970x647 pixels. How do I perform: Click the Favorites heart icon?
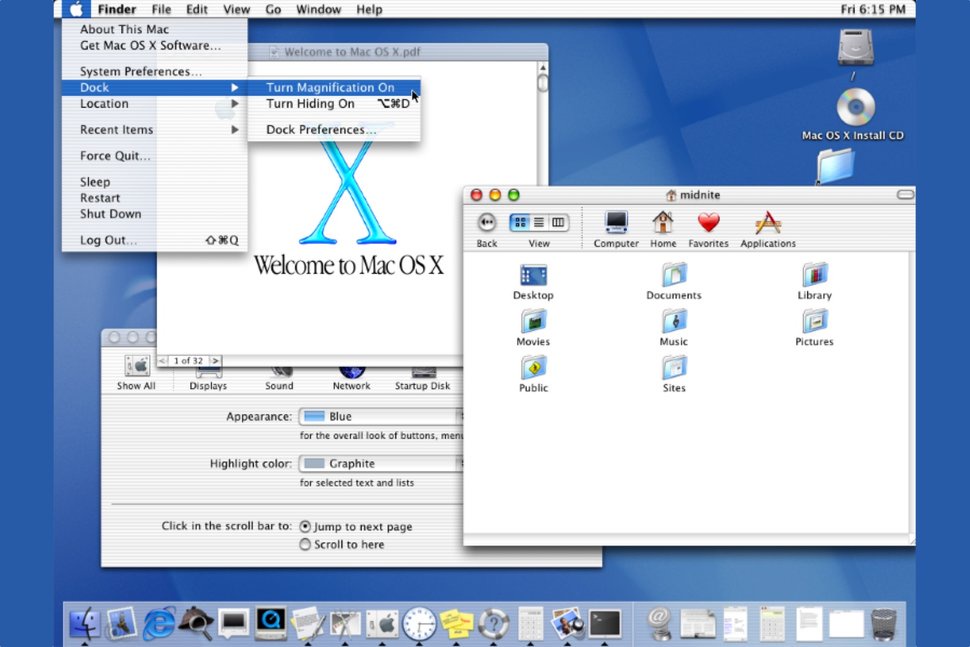point(708,223)
